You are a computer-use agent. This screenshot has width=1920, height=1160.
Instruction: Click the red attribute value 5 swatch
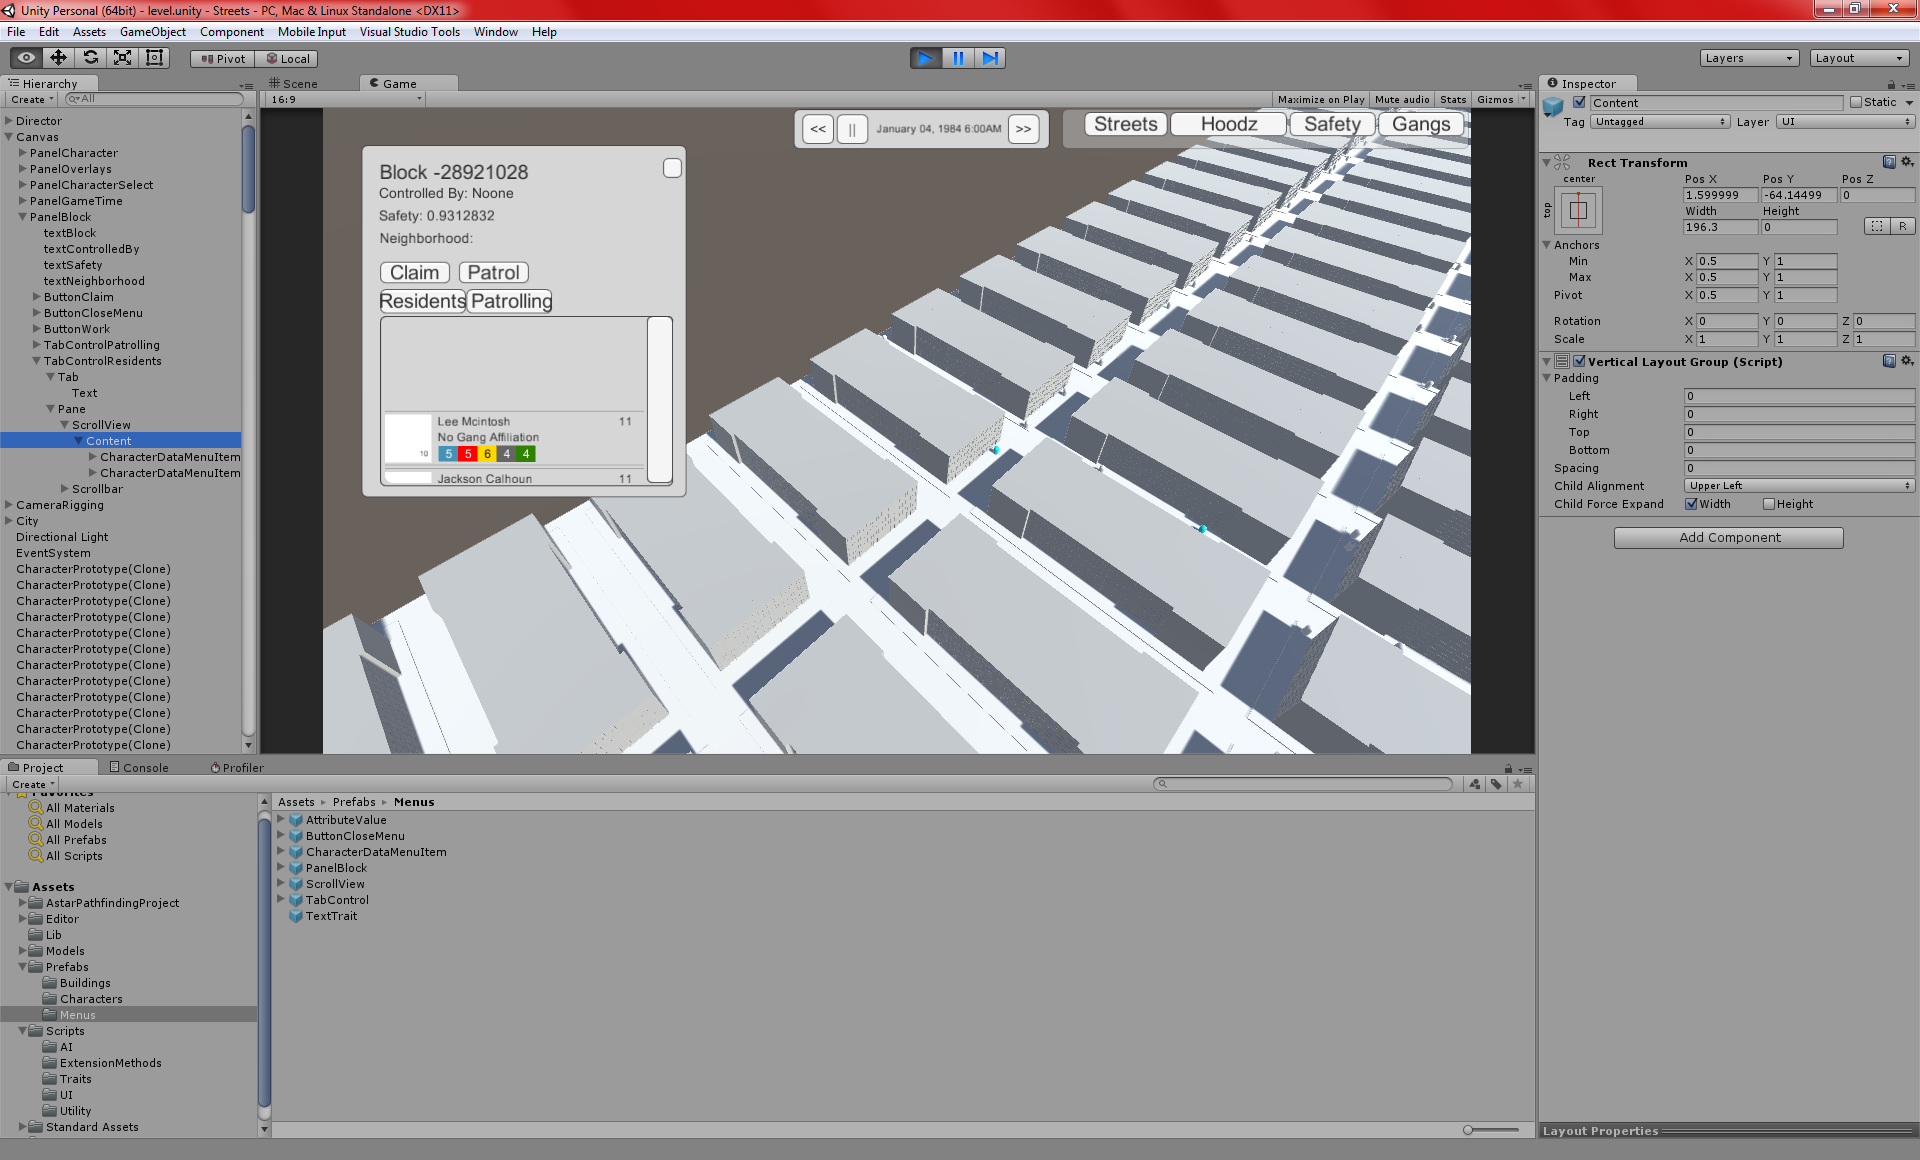point(467,454)
